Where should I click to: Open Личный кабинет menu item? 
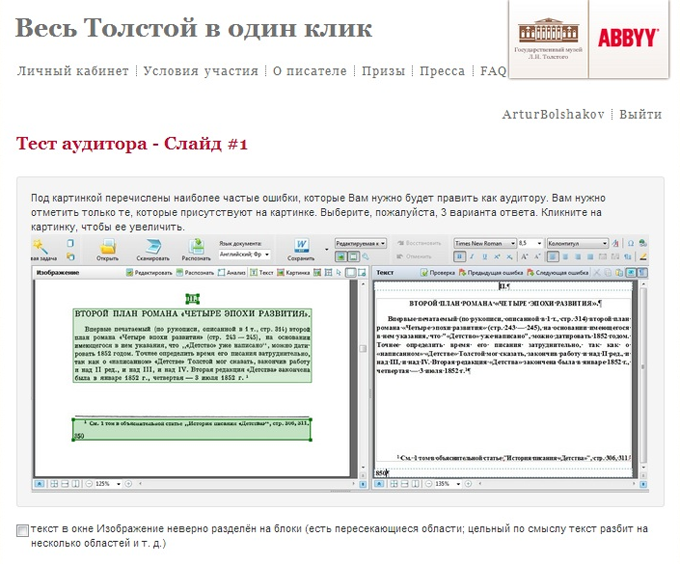(x=73, y=71)
